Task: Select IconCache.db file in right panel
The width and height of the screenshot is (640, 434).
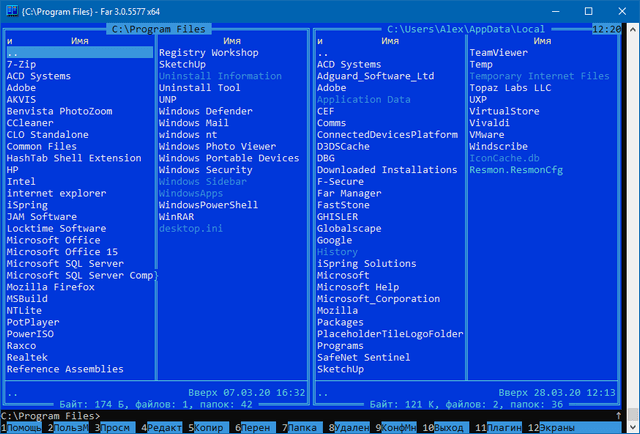Action: click(x=504, y=157)
